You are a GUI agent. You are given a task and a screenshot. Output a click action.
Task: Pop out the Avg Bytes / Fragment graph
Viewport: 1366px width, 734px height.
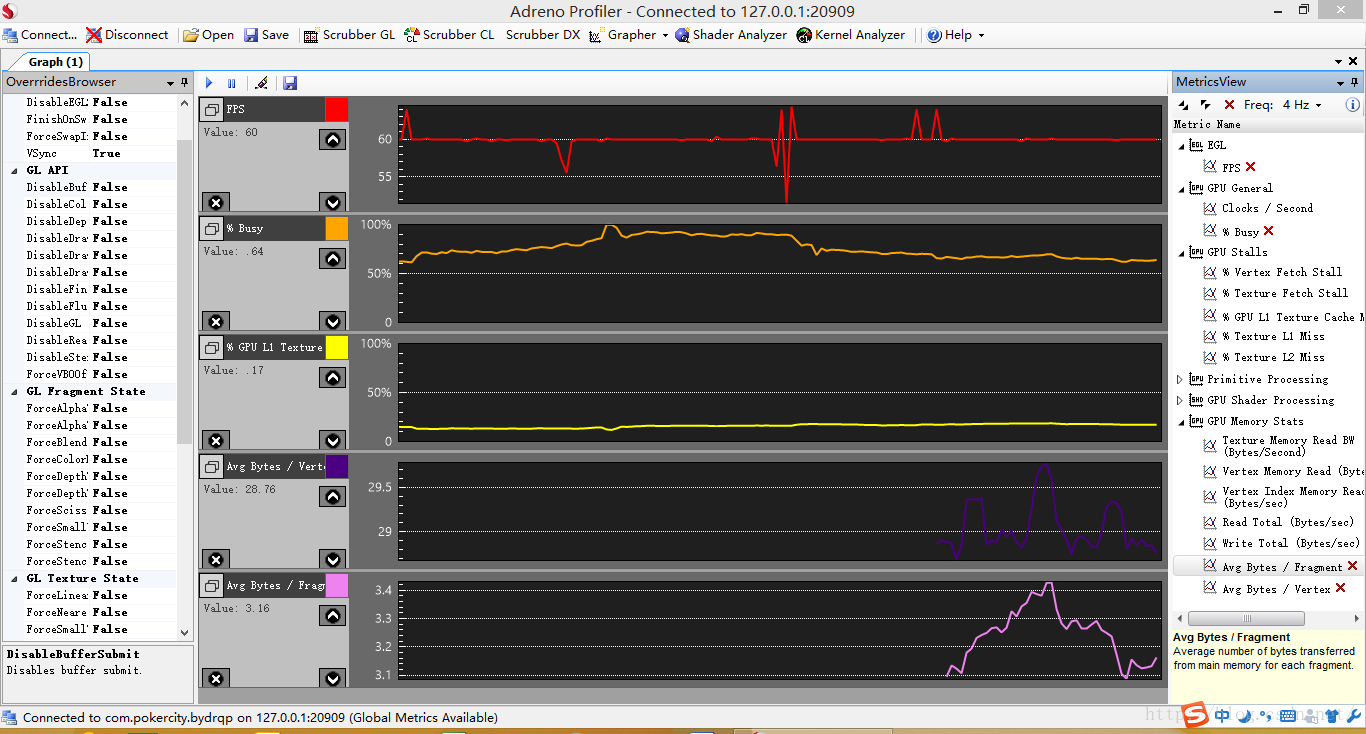point(212,585)
